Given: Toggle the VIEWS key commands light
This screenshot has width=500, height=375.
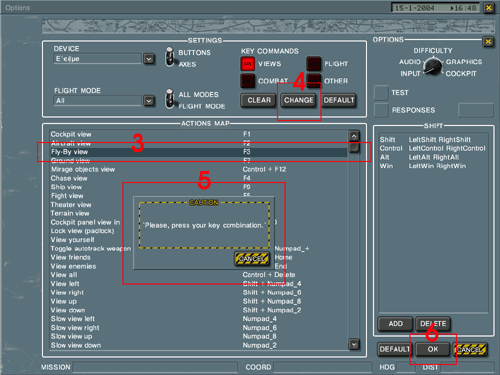Looking at the screenshot, I should [247, 64].
